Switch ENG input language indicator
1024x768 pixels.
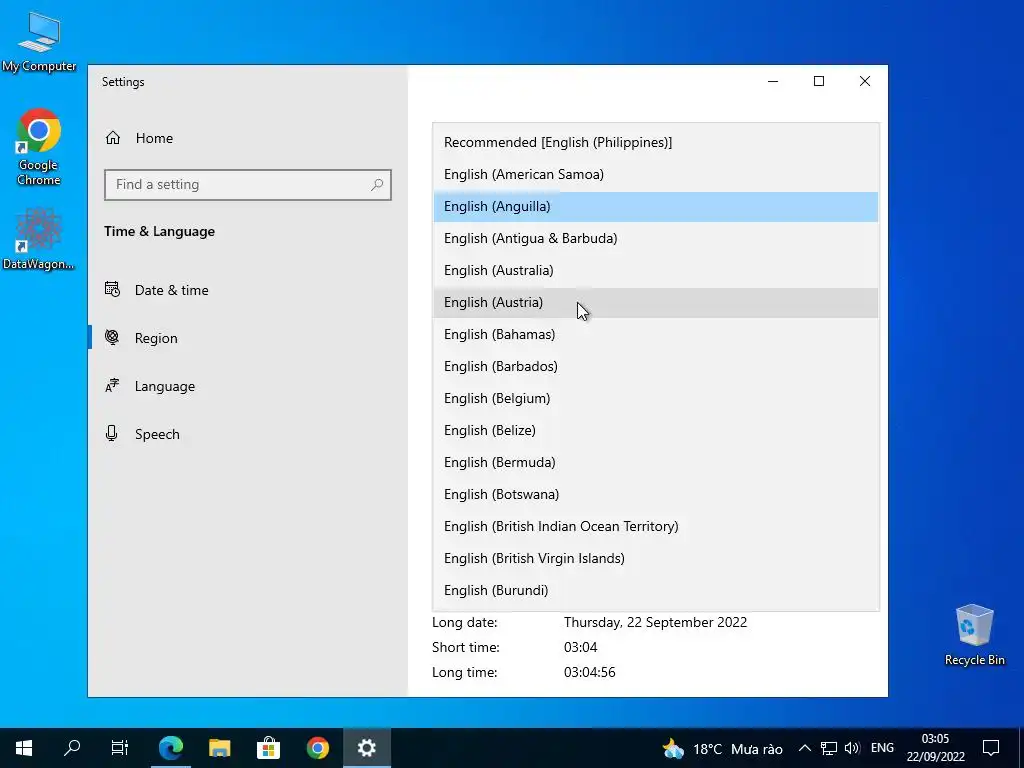[882, 748]
